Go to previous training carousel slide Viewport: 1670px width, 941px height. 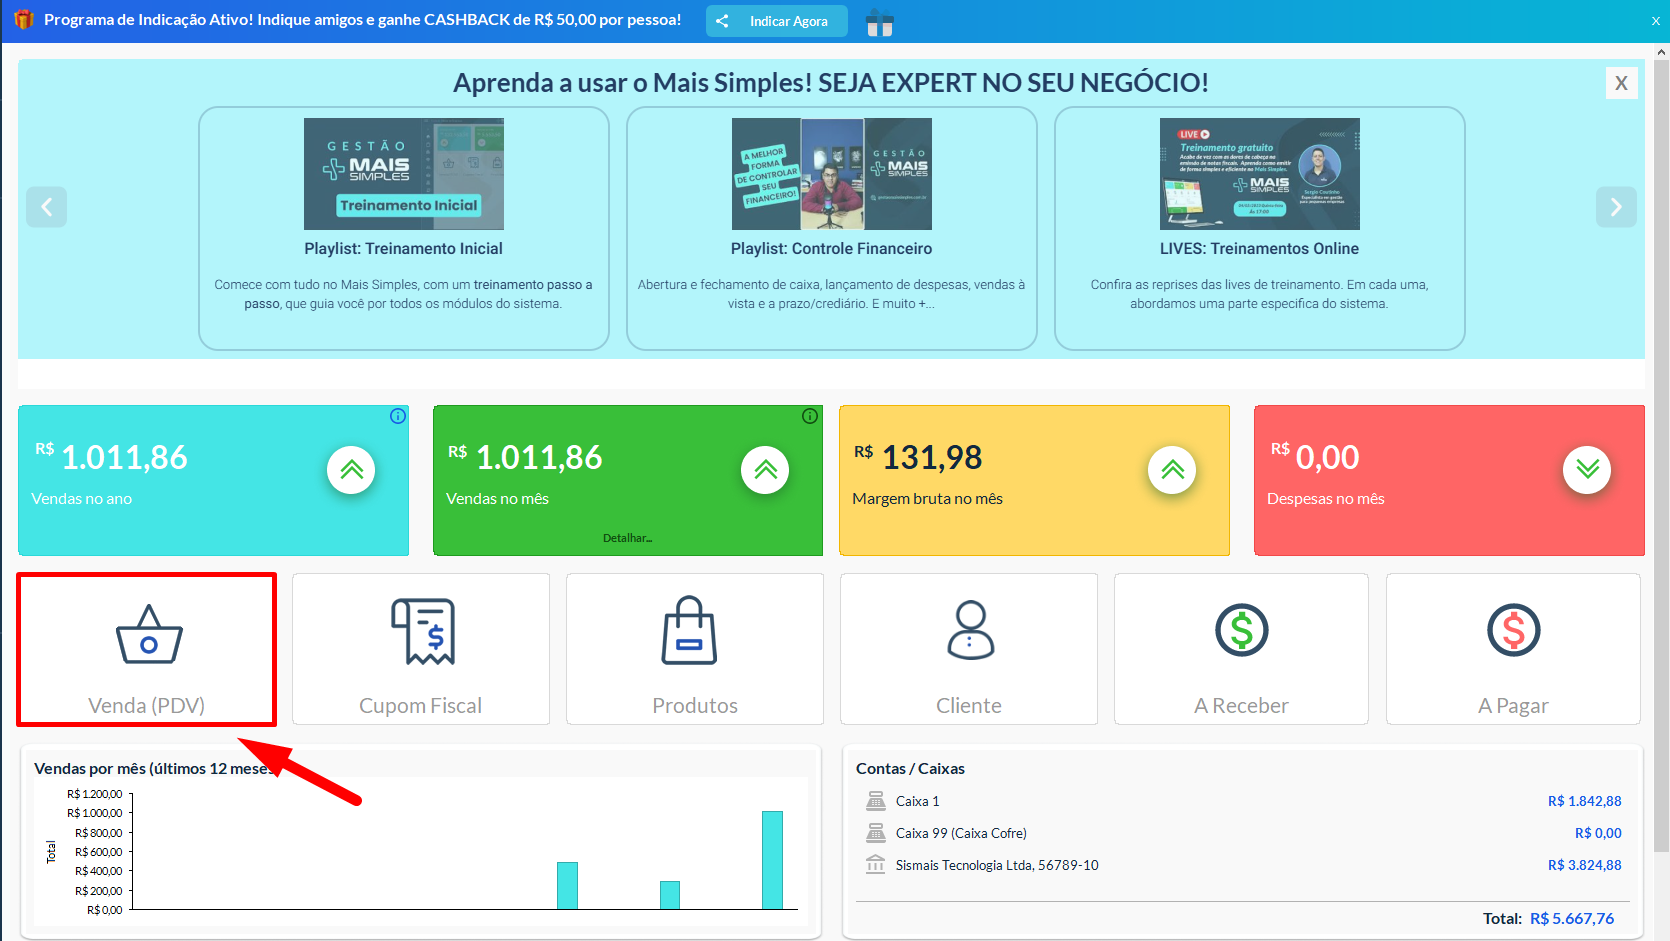[46, 207]
